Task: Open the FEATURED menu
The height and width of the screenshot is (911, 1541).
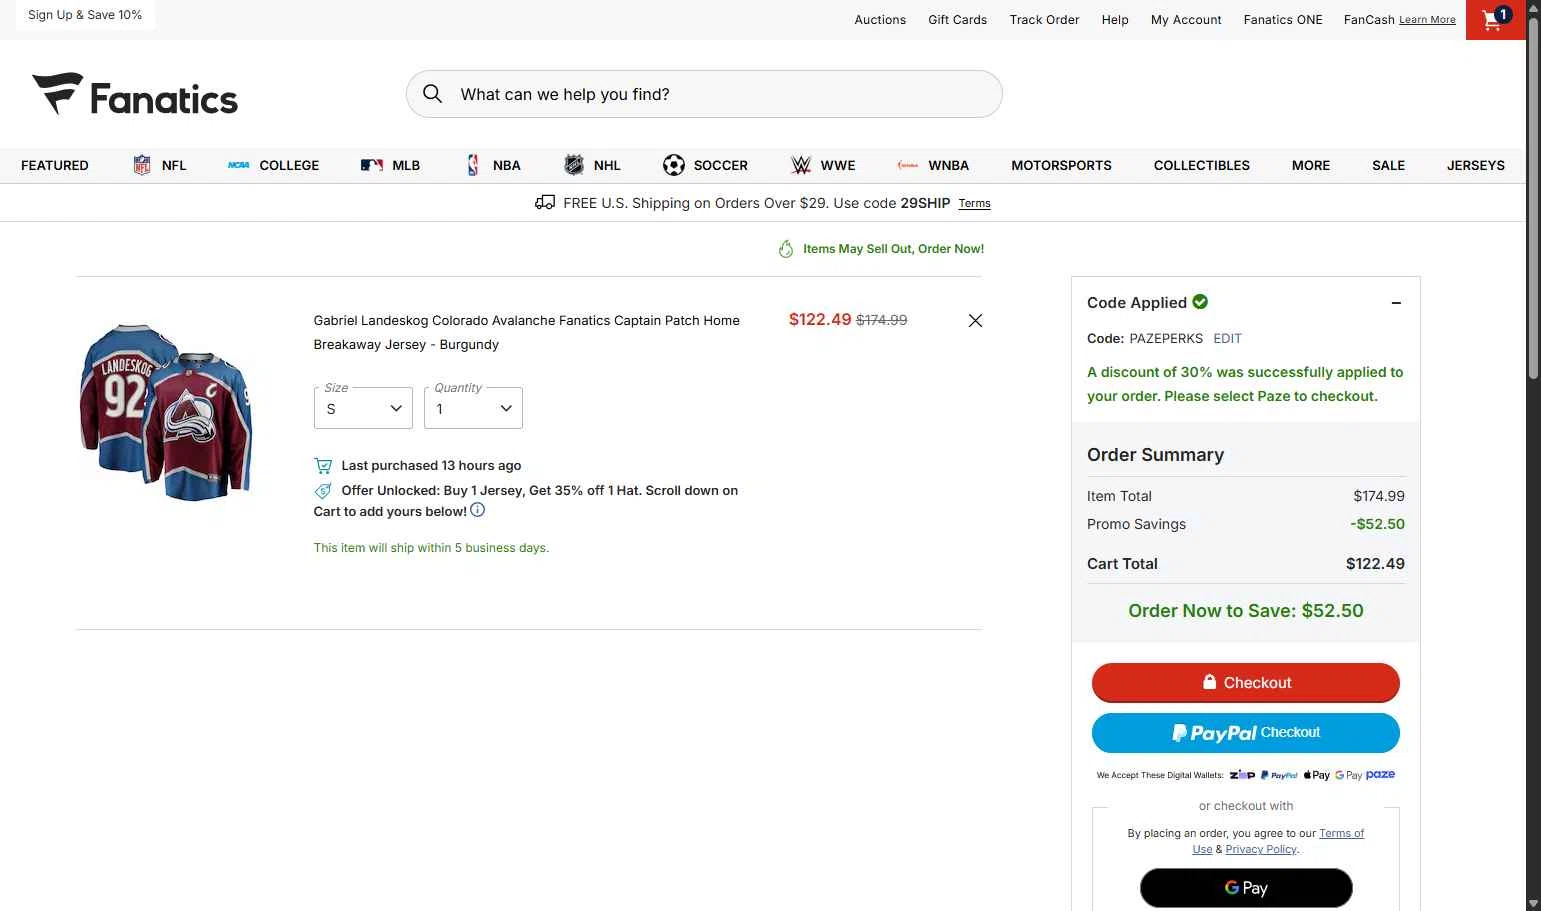Action: tap(55, 165)
